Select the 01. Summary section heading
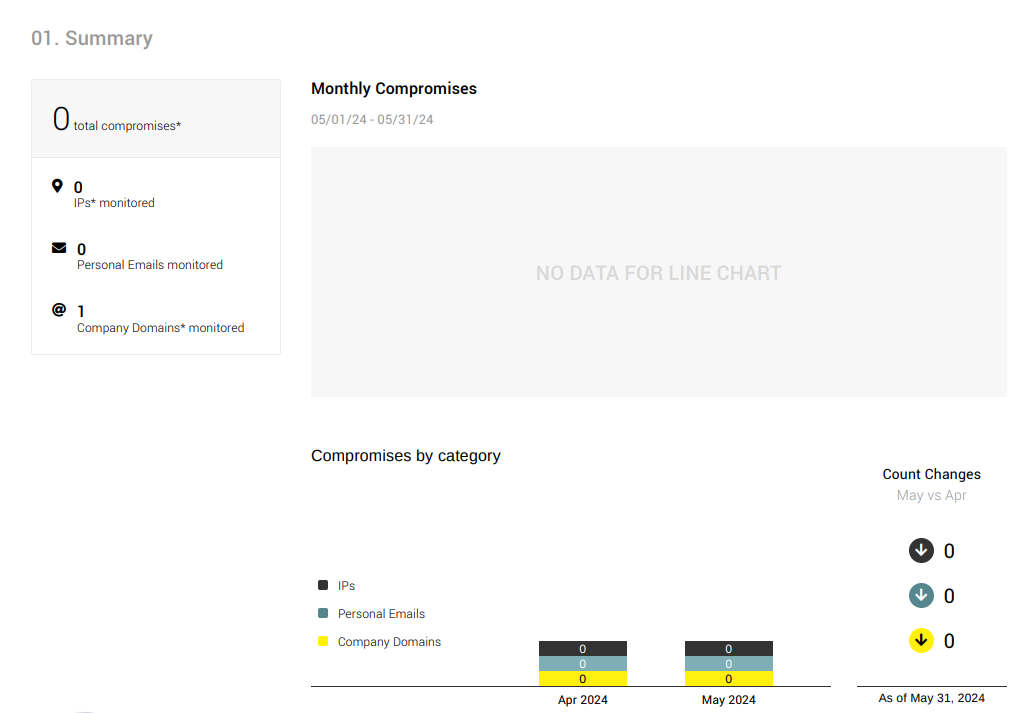This screenshot has height=713, width=1035. (92, 39)
